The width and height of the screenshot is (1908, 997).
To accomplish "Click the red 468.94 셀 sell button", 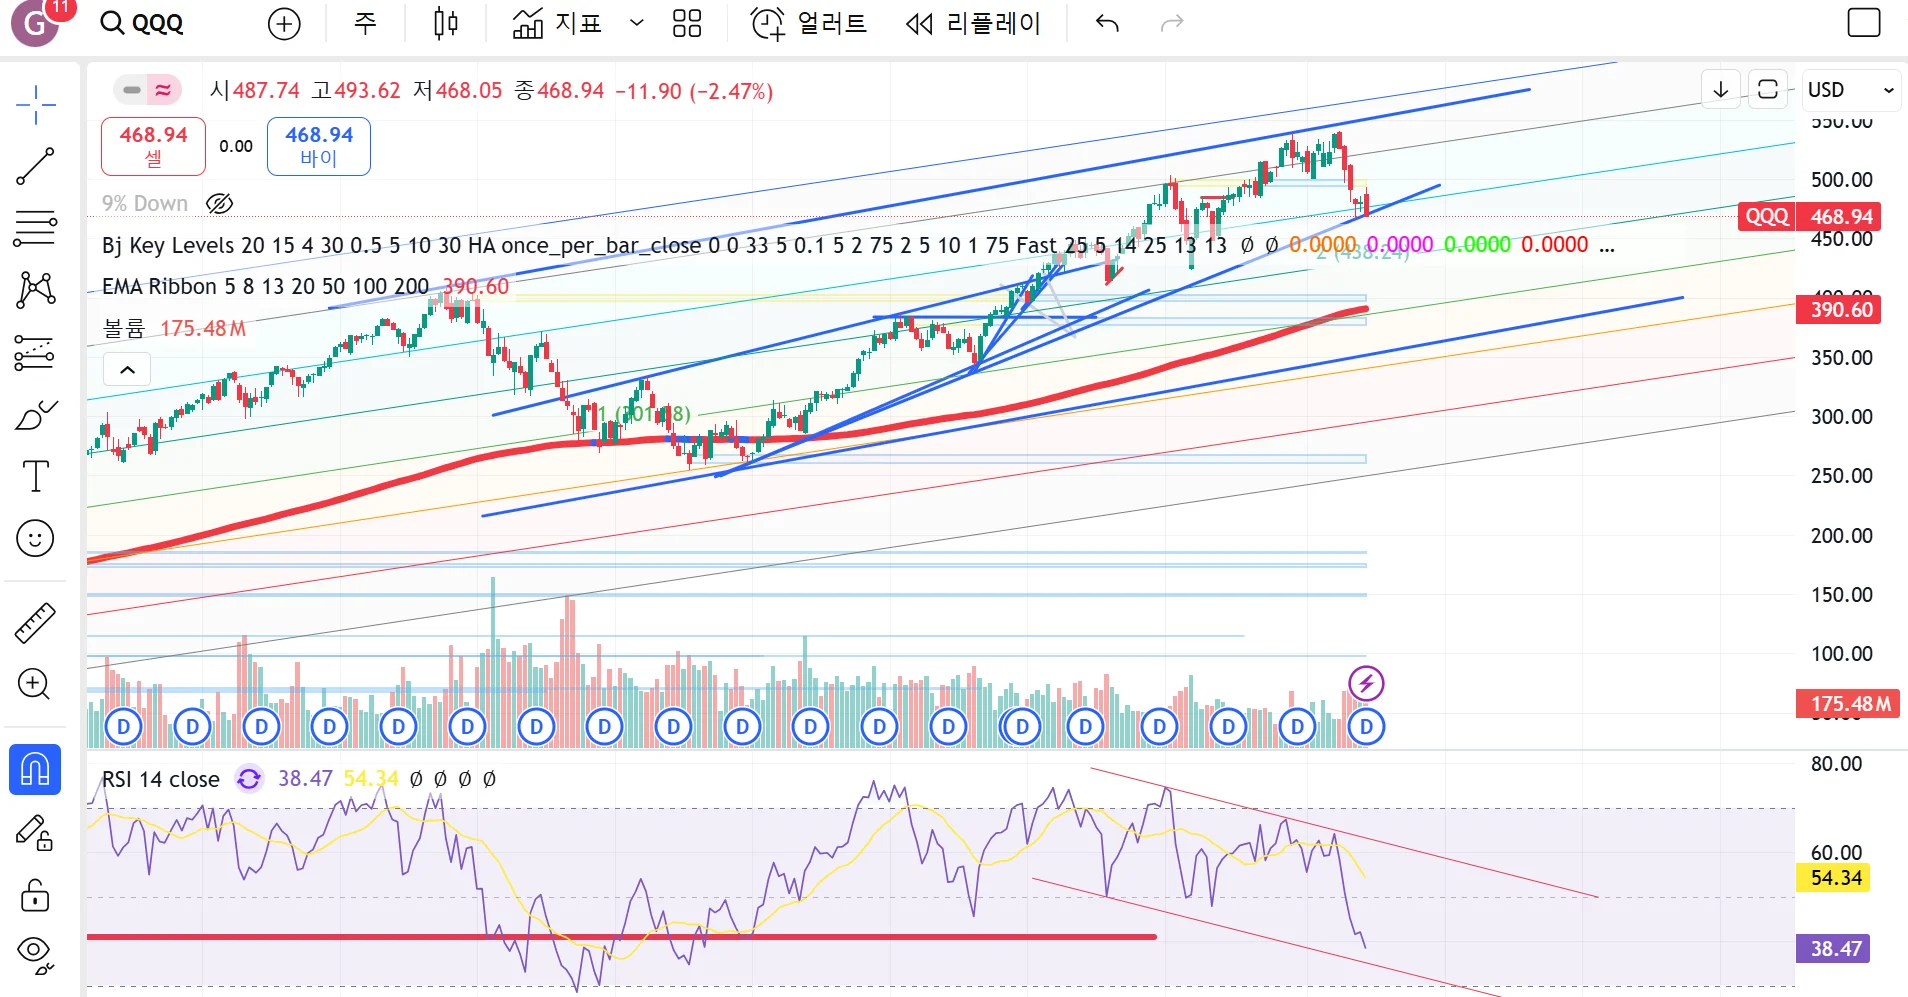I will click(x=153, y=146).
